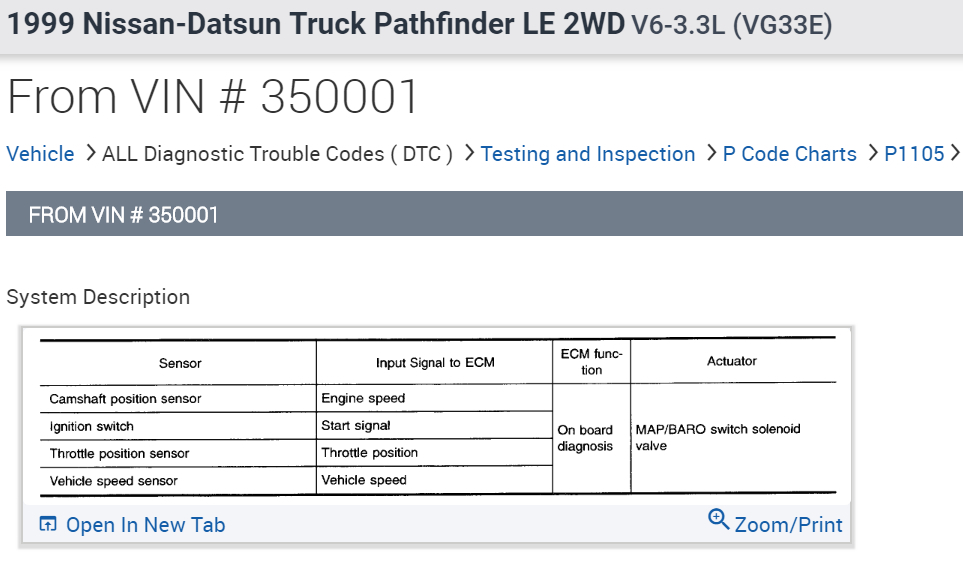Viewport: 963px width, 581px height.
Task: Select ALL Diagnostic Trouble Codes breadcrumb
Action: tap(278, 154)
